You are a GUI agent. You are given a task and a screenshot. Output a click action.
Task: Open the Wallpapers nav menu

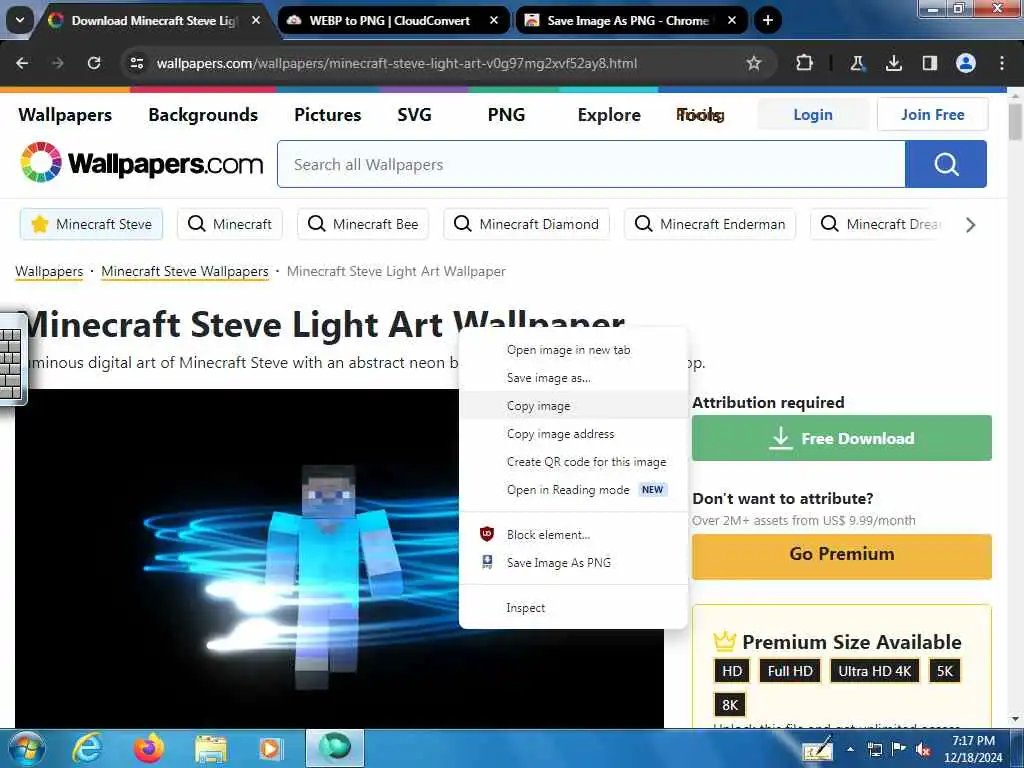65,115
